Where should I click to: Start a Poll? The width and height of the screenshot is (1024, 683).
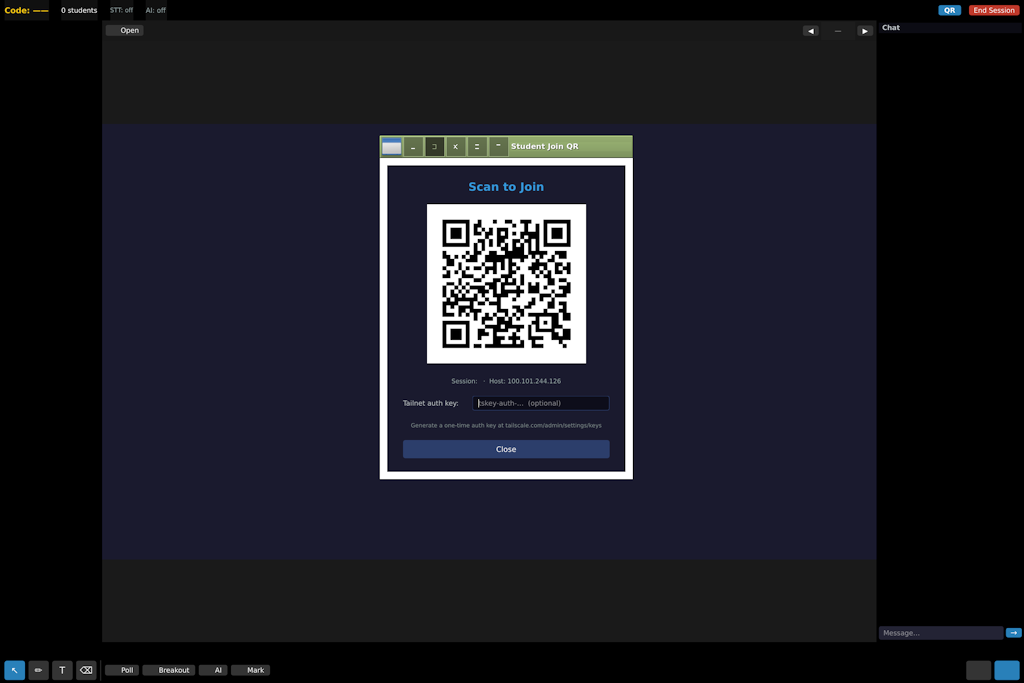122,670
